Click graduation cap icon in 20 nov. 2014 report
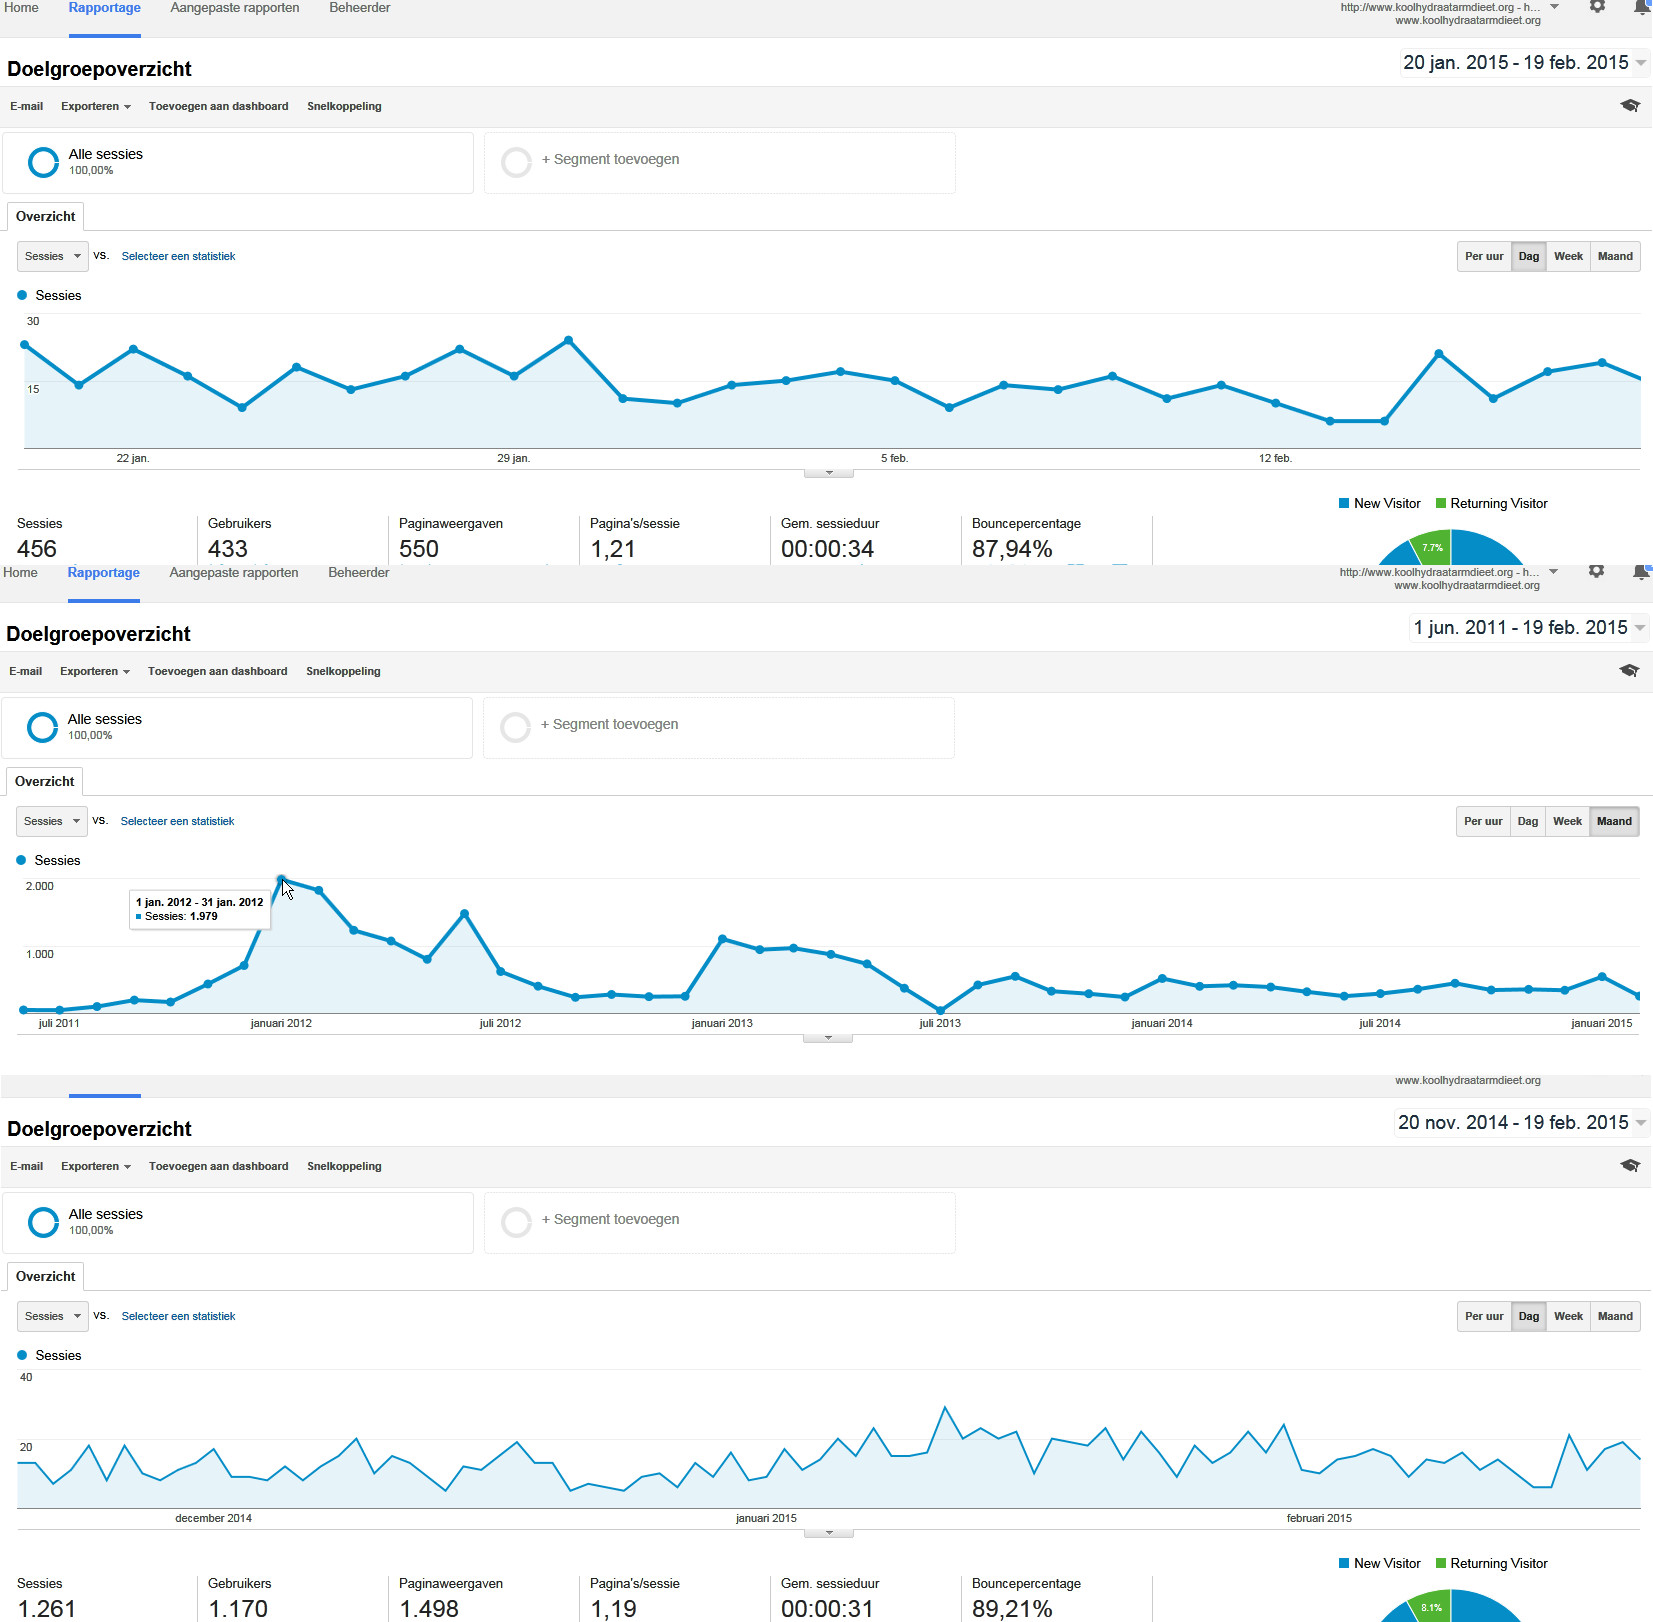 tap(1630, 1166)
